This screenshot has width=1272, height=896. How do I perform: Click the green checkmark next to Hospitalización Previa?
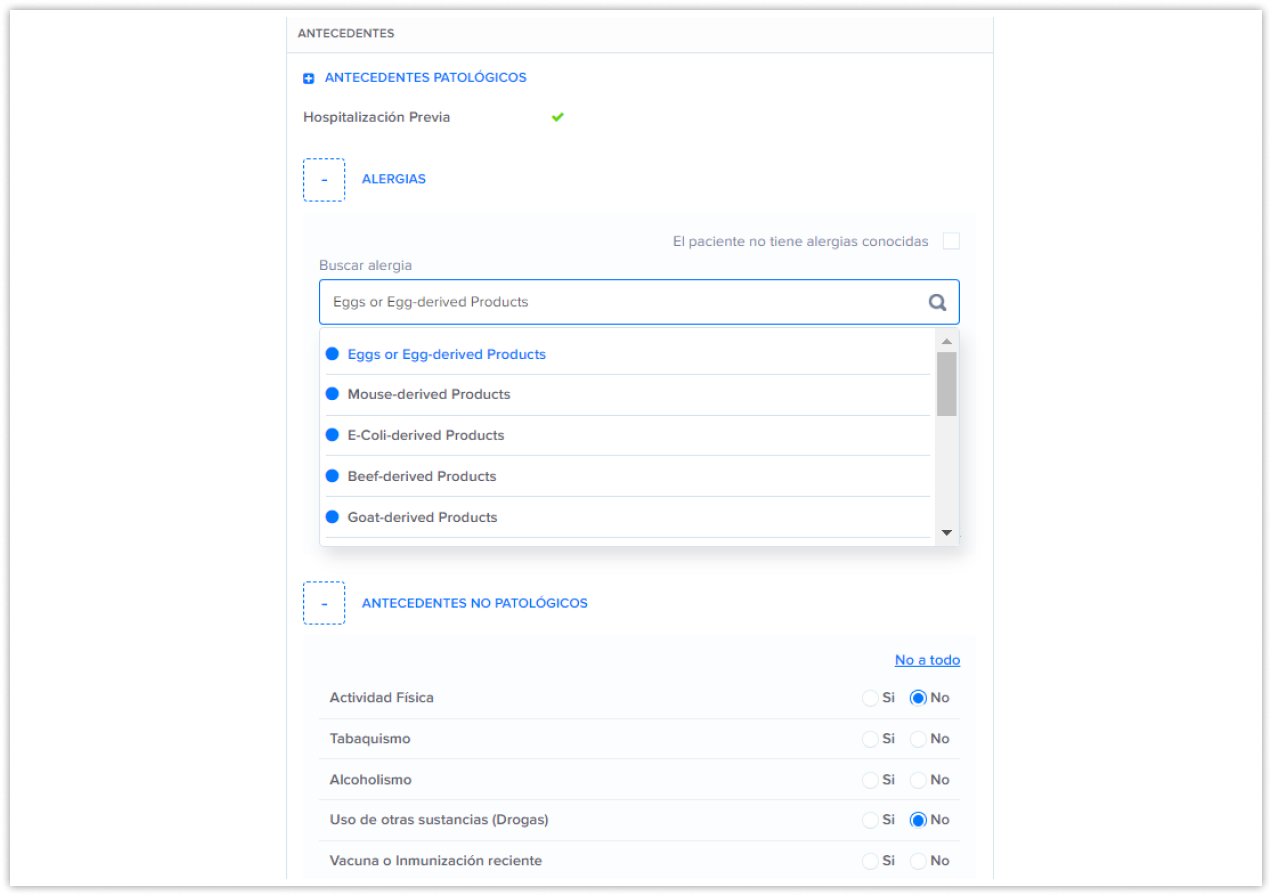pyautogui.click(x=558, y=117)
